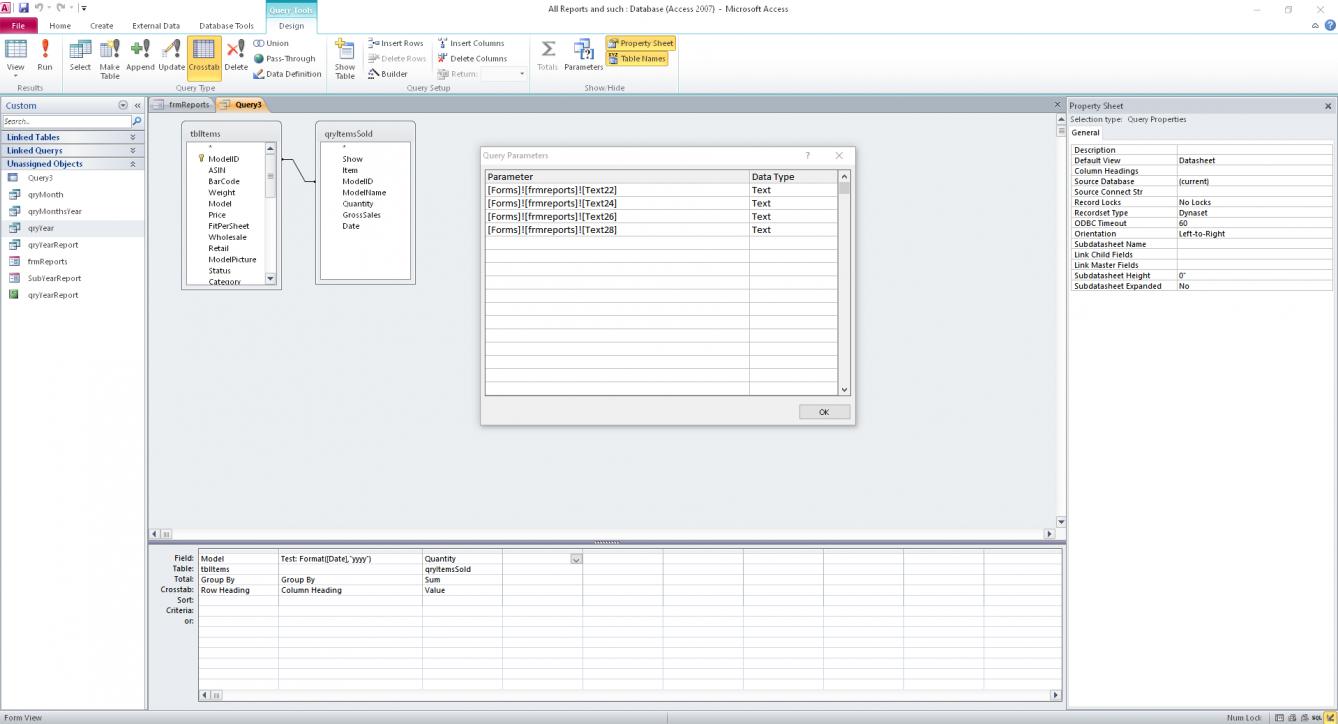The width and height of the screenshot is (1338, 724).
Task: Open the View dropdown arrow
Action: click(16, 76)
